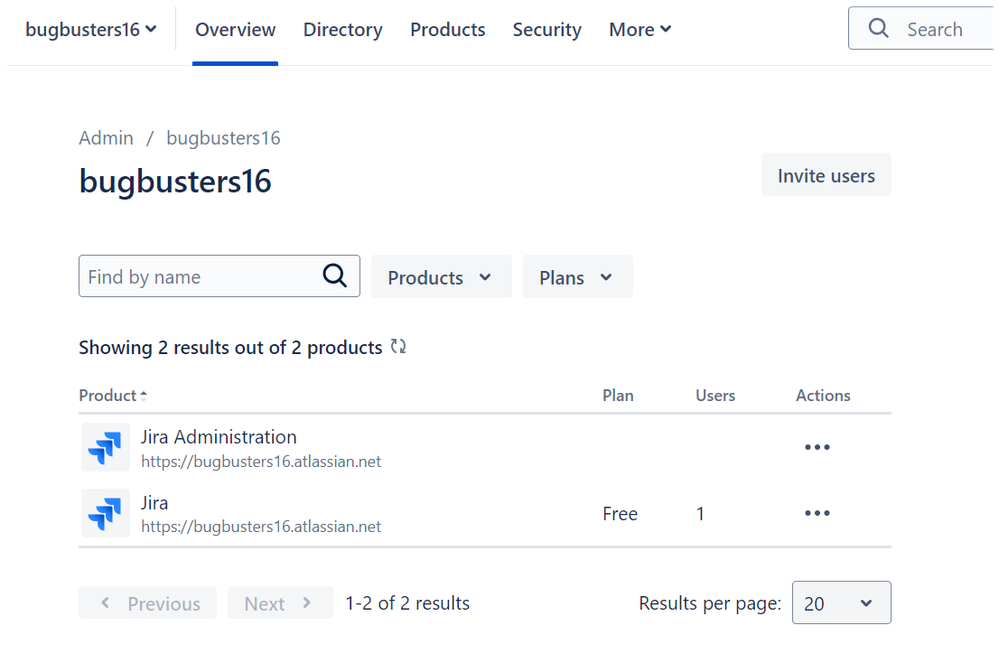Image resolution: width=999 pixels, height=663 pixels.
Task: Focus the Find by name field
Action: pyautogui.click(x=219, y=276)
